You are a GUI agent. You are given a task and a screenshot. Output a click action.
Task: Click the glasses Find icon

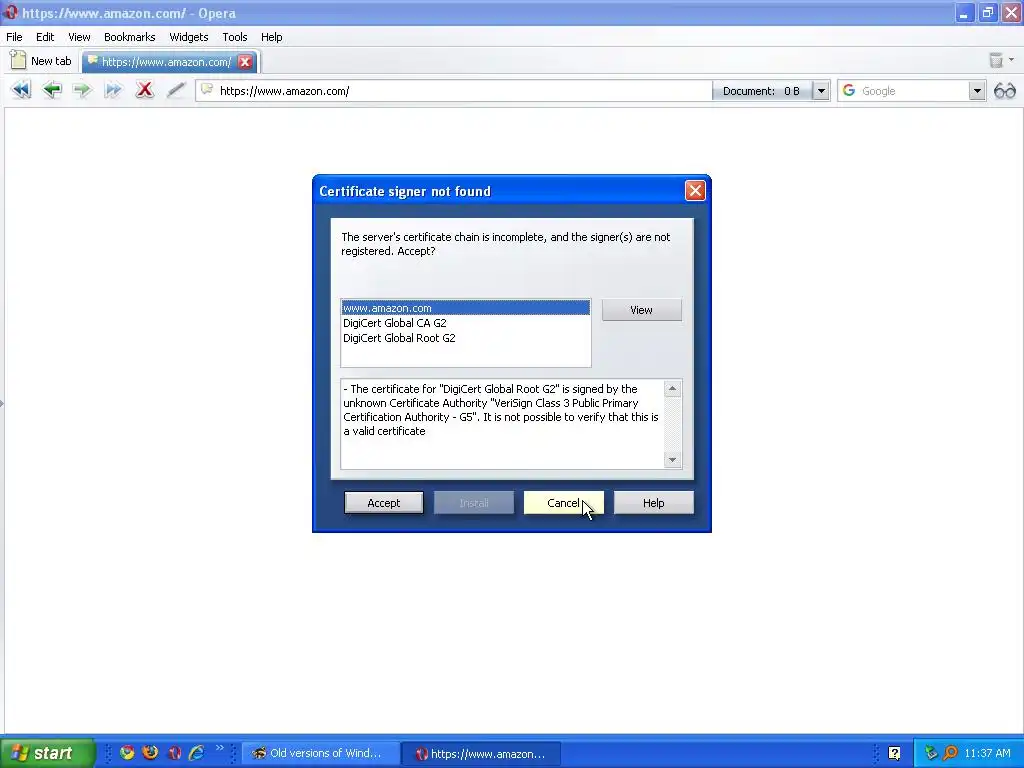(x=1004, y=91)
